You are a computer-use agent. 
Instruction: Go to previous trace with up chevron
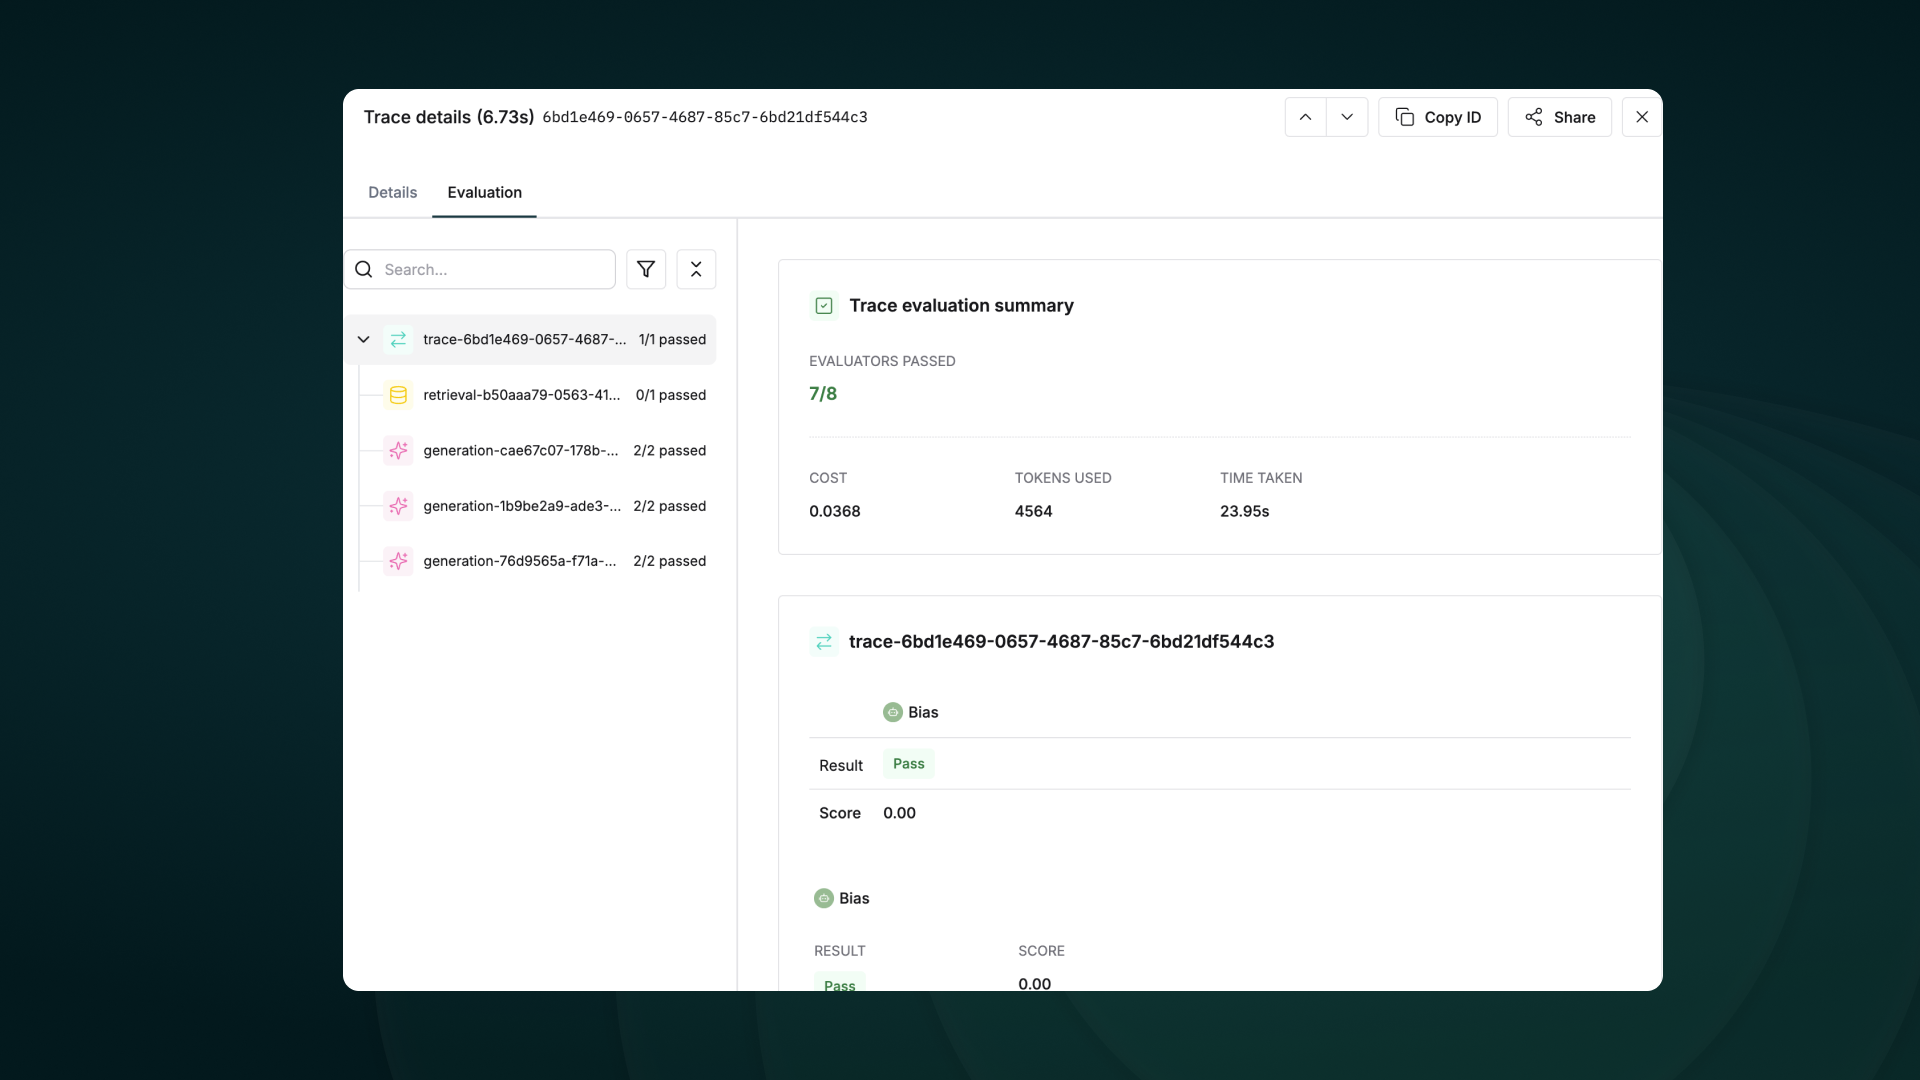pyautogui.click(x=1305, y=117)
